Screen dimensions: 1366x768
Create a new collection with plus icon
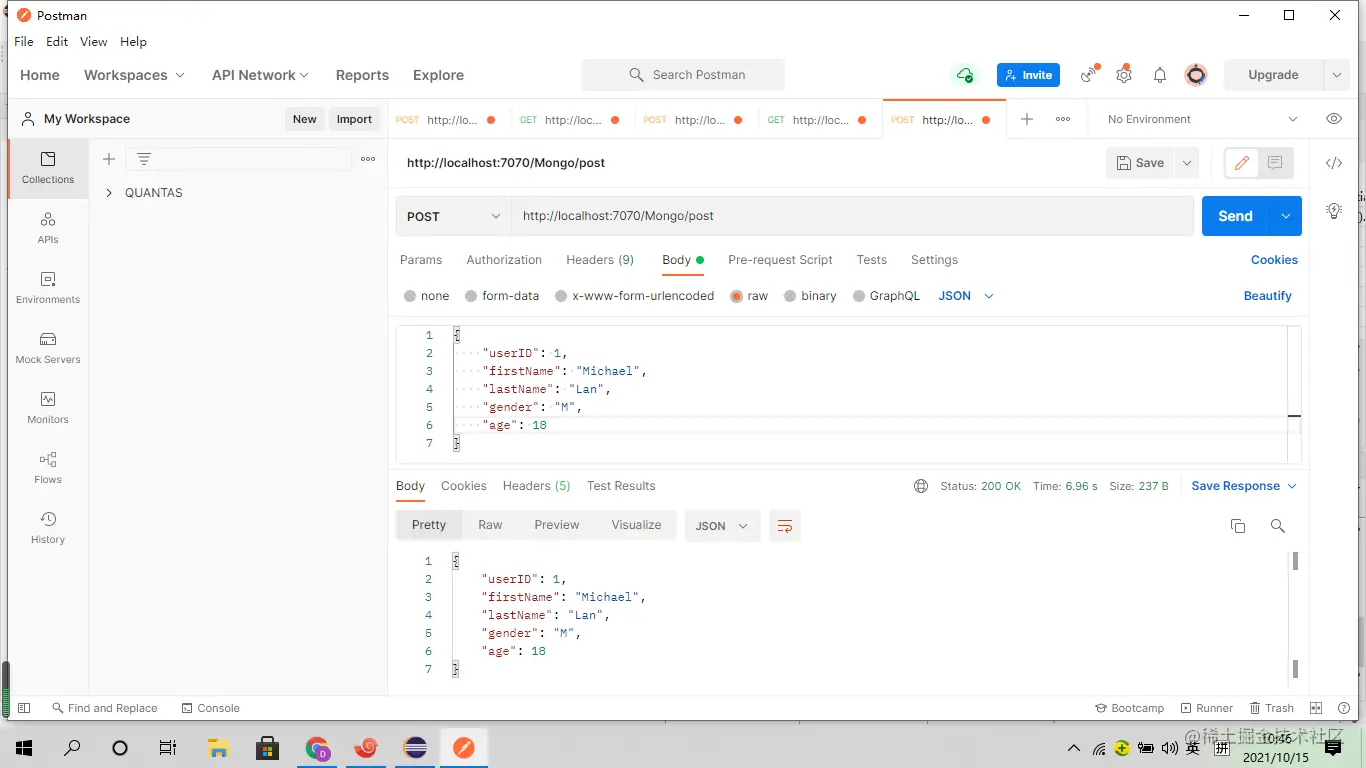click(x=109, y=159)
